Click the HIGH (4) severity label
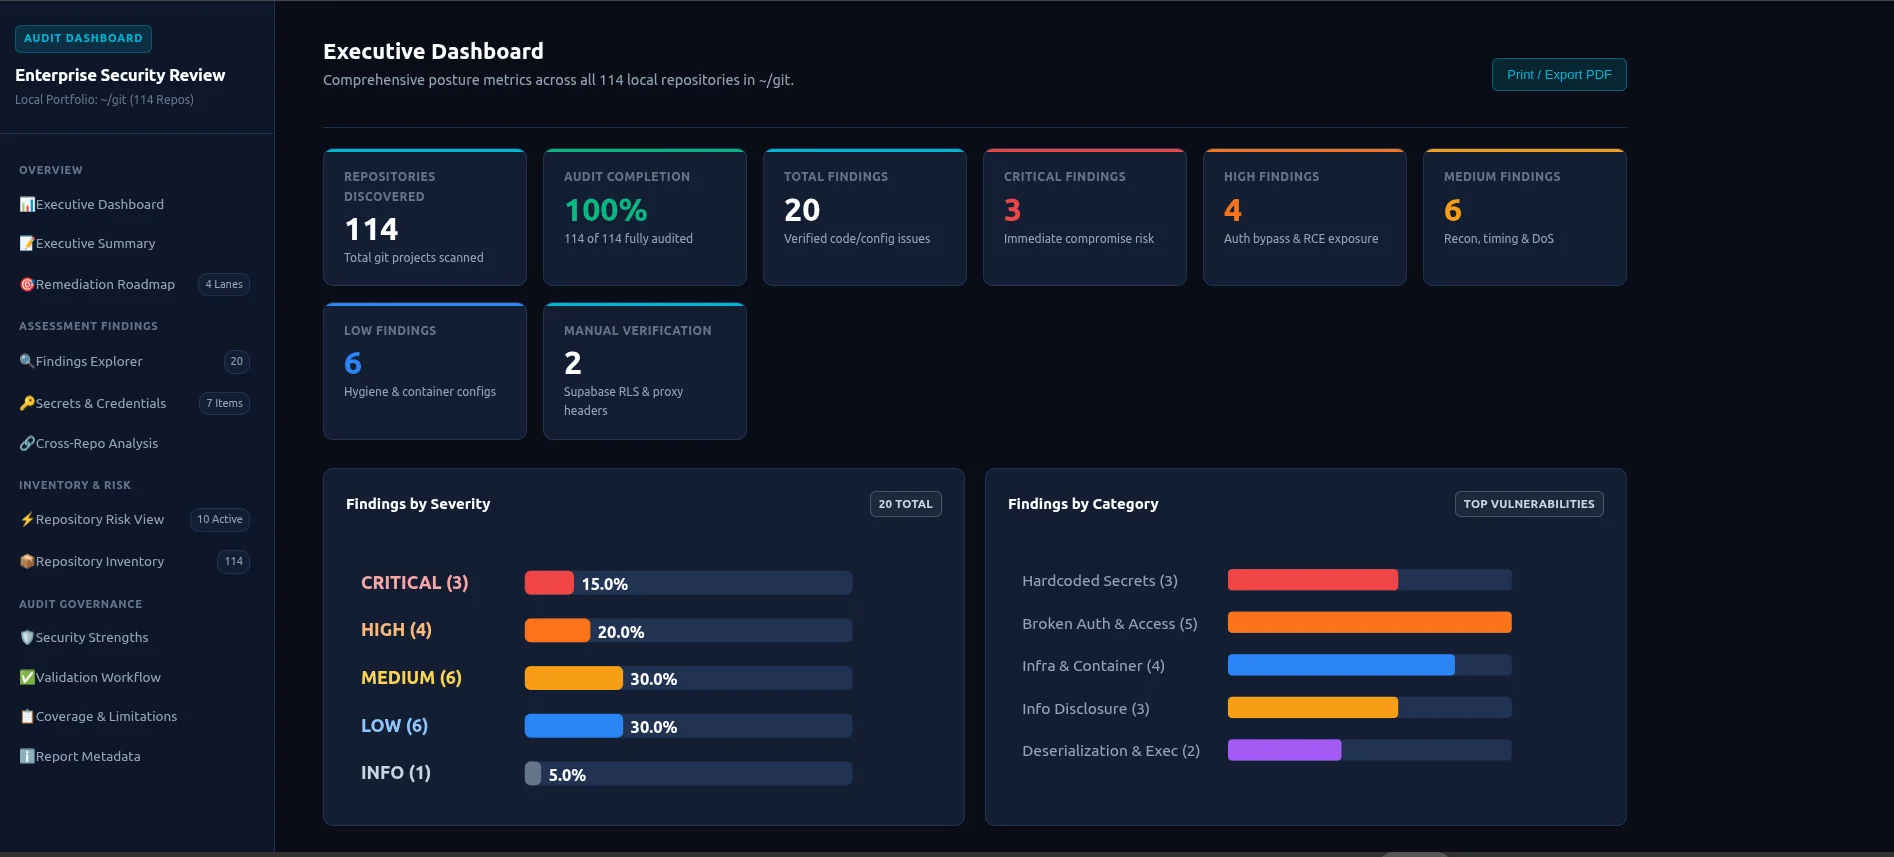This screenshot has width=1894, height=857. click(x=396, y=630)
